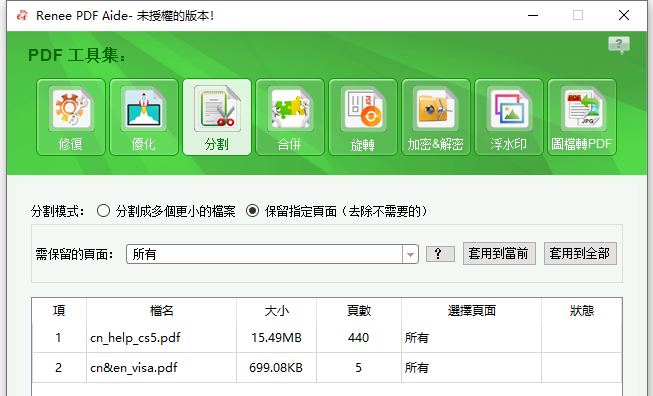Click the page count 5 cell

tap(359, 368)
